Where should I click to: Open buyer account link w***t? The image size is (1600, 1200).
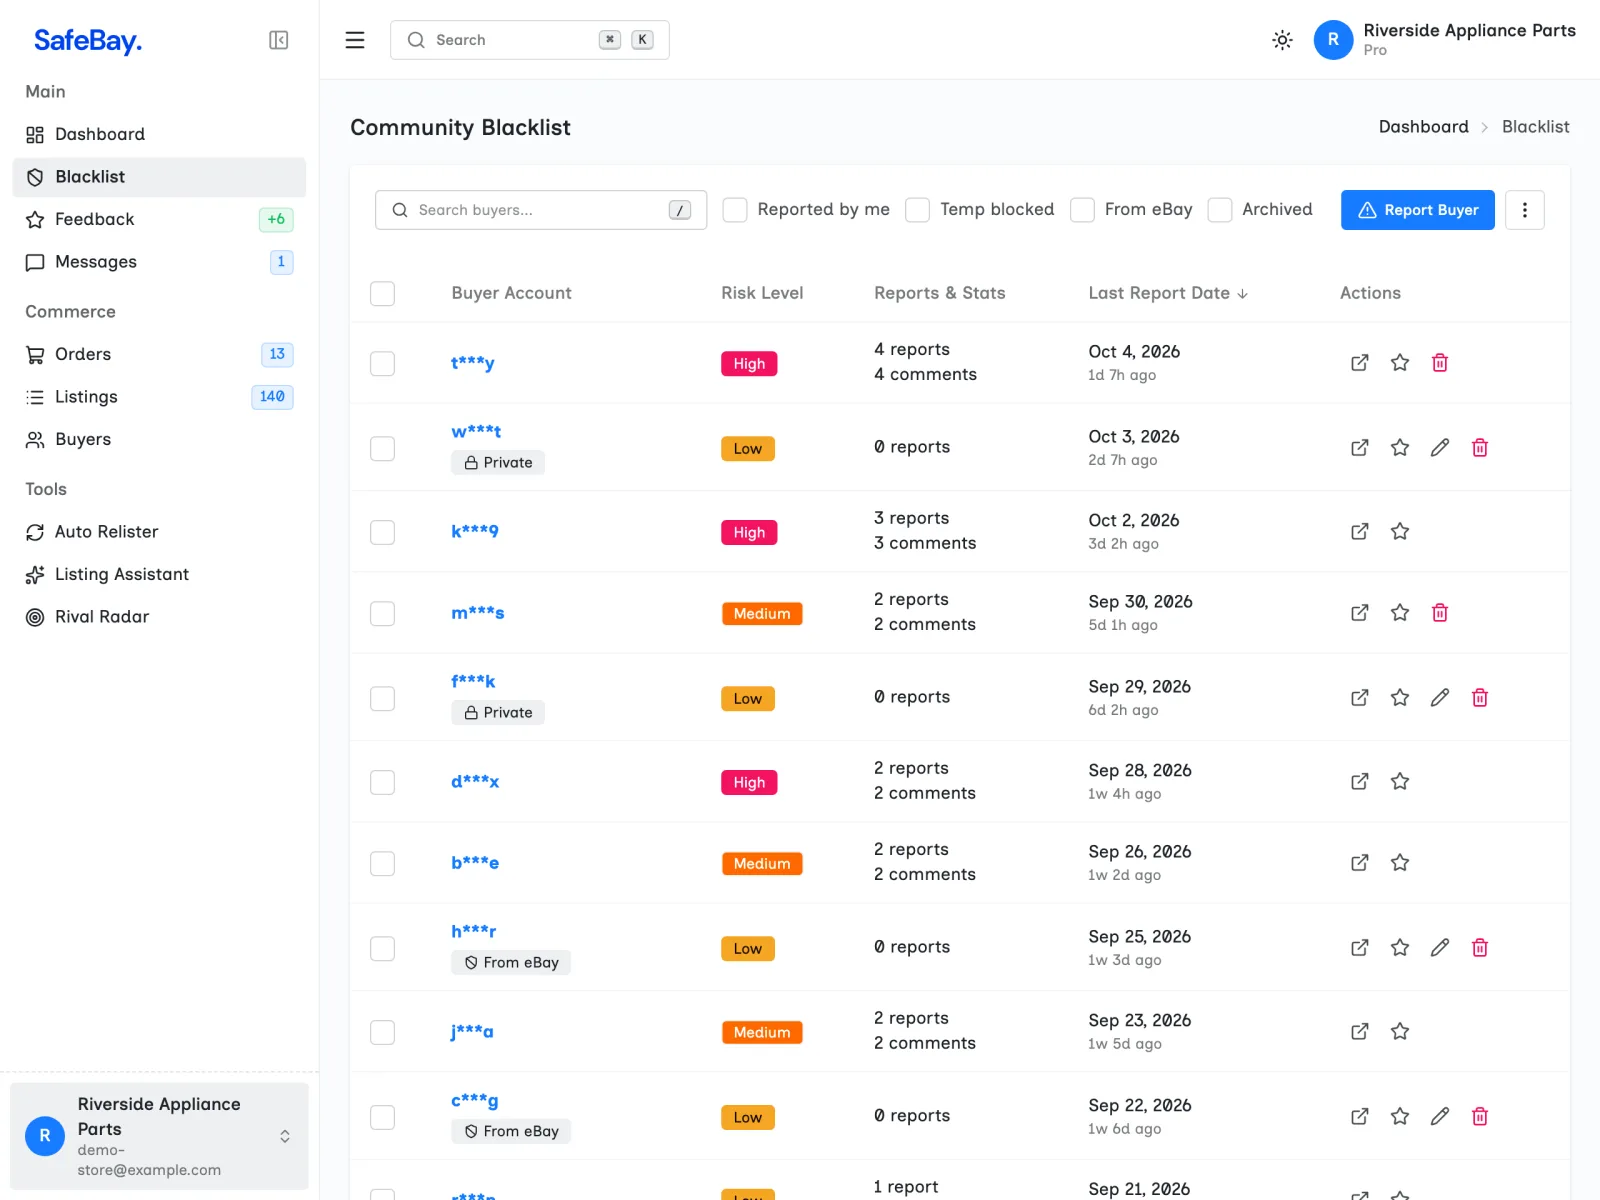point(476,431)
